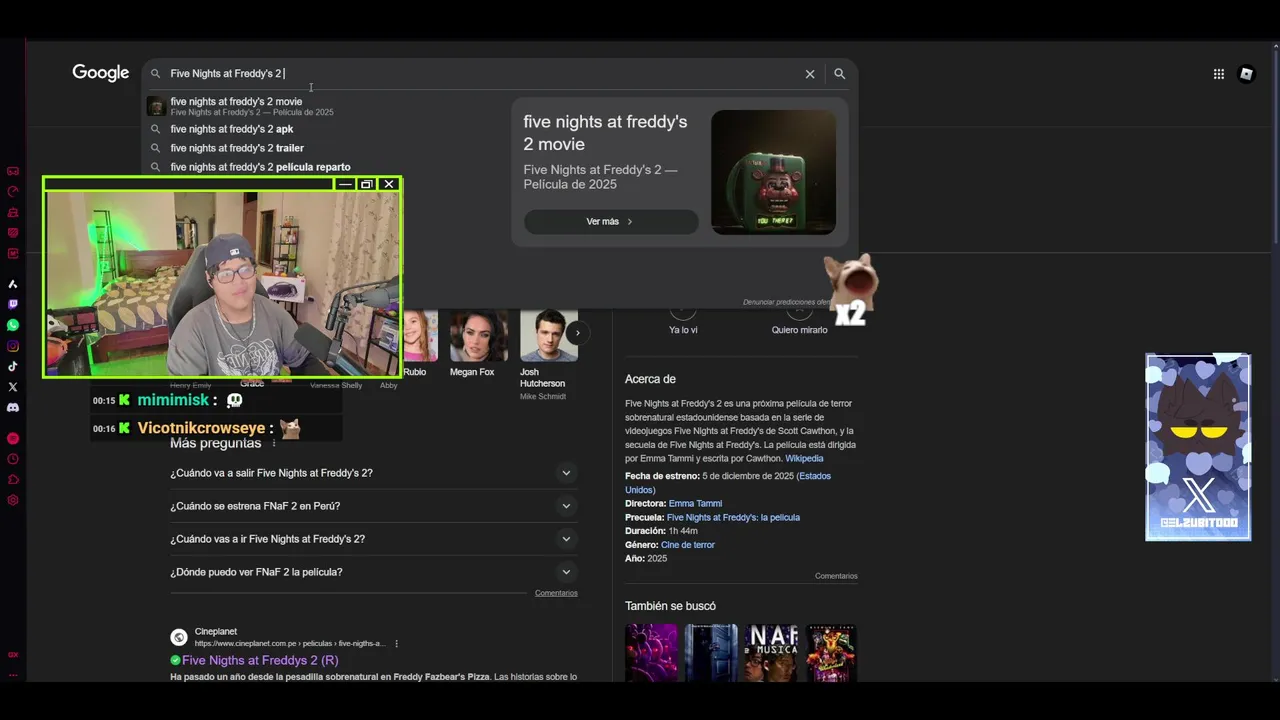1280x720 pixels.
Task: Click 'Denunciar predicciones' link
Action: coord(786,302)
